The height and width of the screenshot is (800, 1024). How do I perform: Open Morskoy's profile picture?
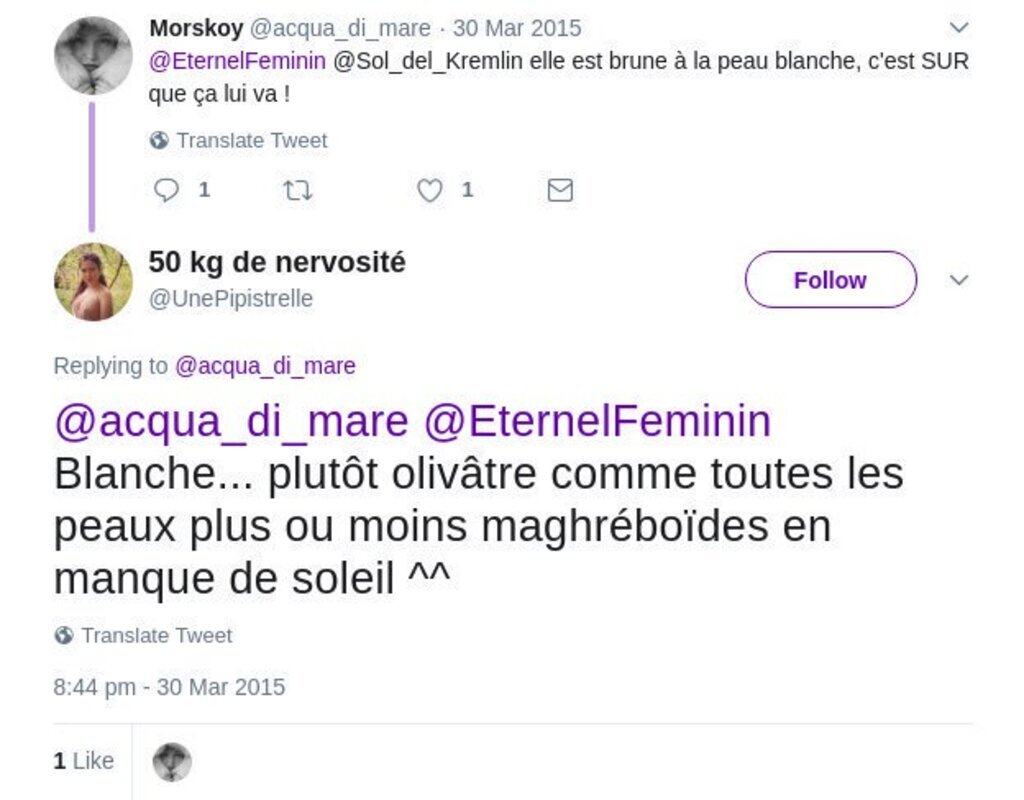[93, 55]
